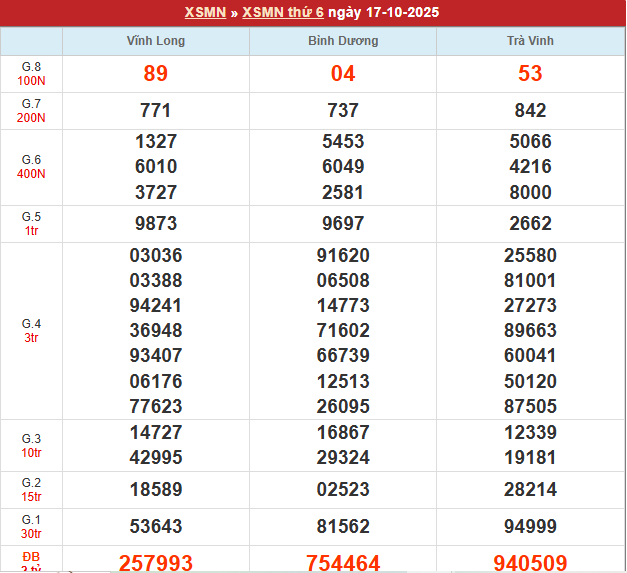Click Bình Dương G.5 result 9697
Viewport: 627px width, 573px height.
[x=343, y=224]
